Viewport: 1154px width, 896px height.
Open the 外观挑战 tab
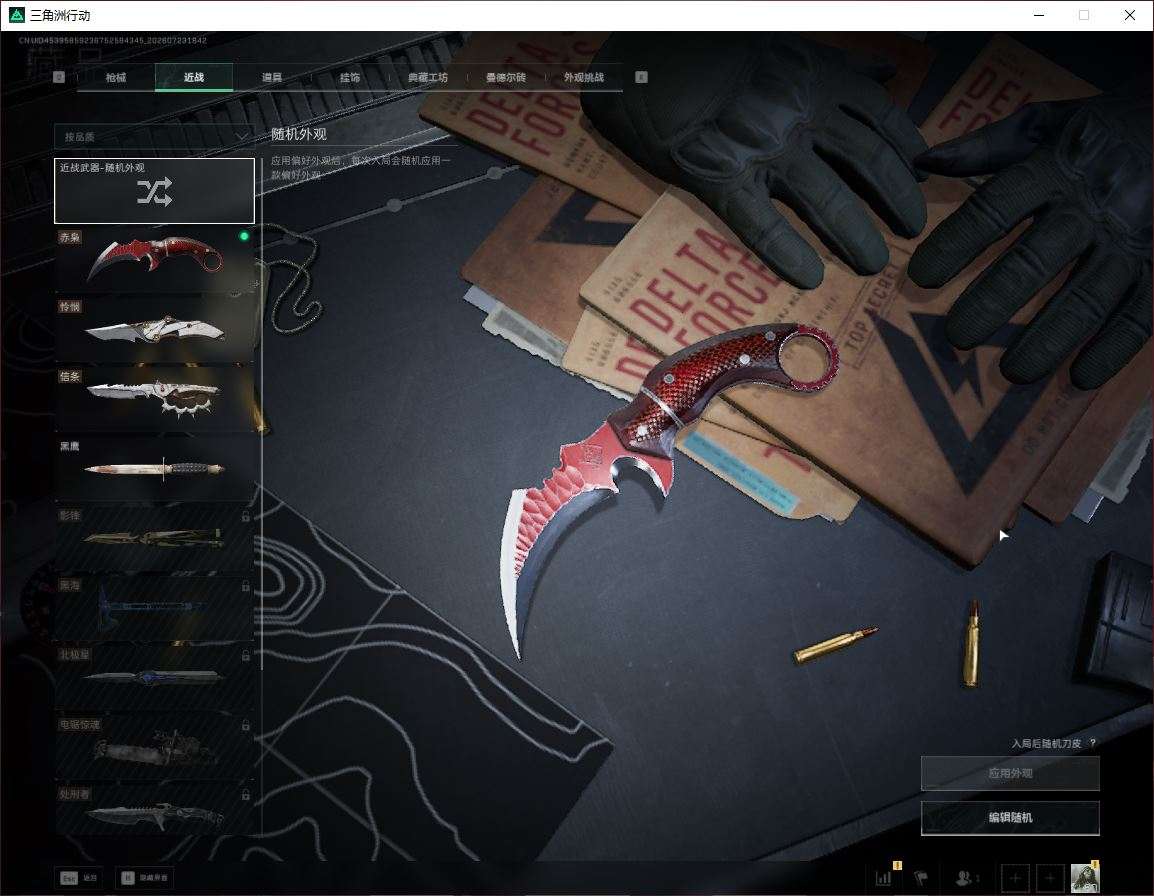pyautogui.click(x=584, y=77)
